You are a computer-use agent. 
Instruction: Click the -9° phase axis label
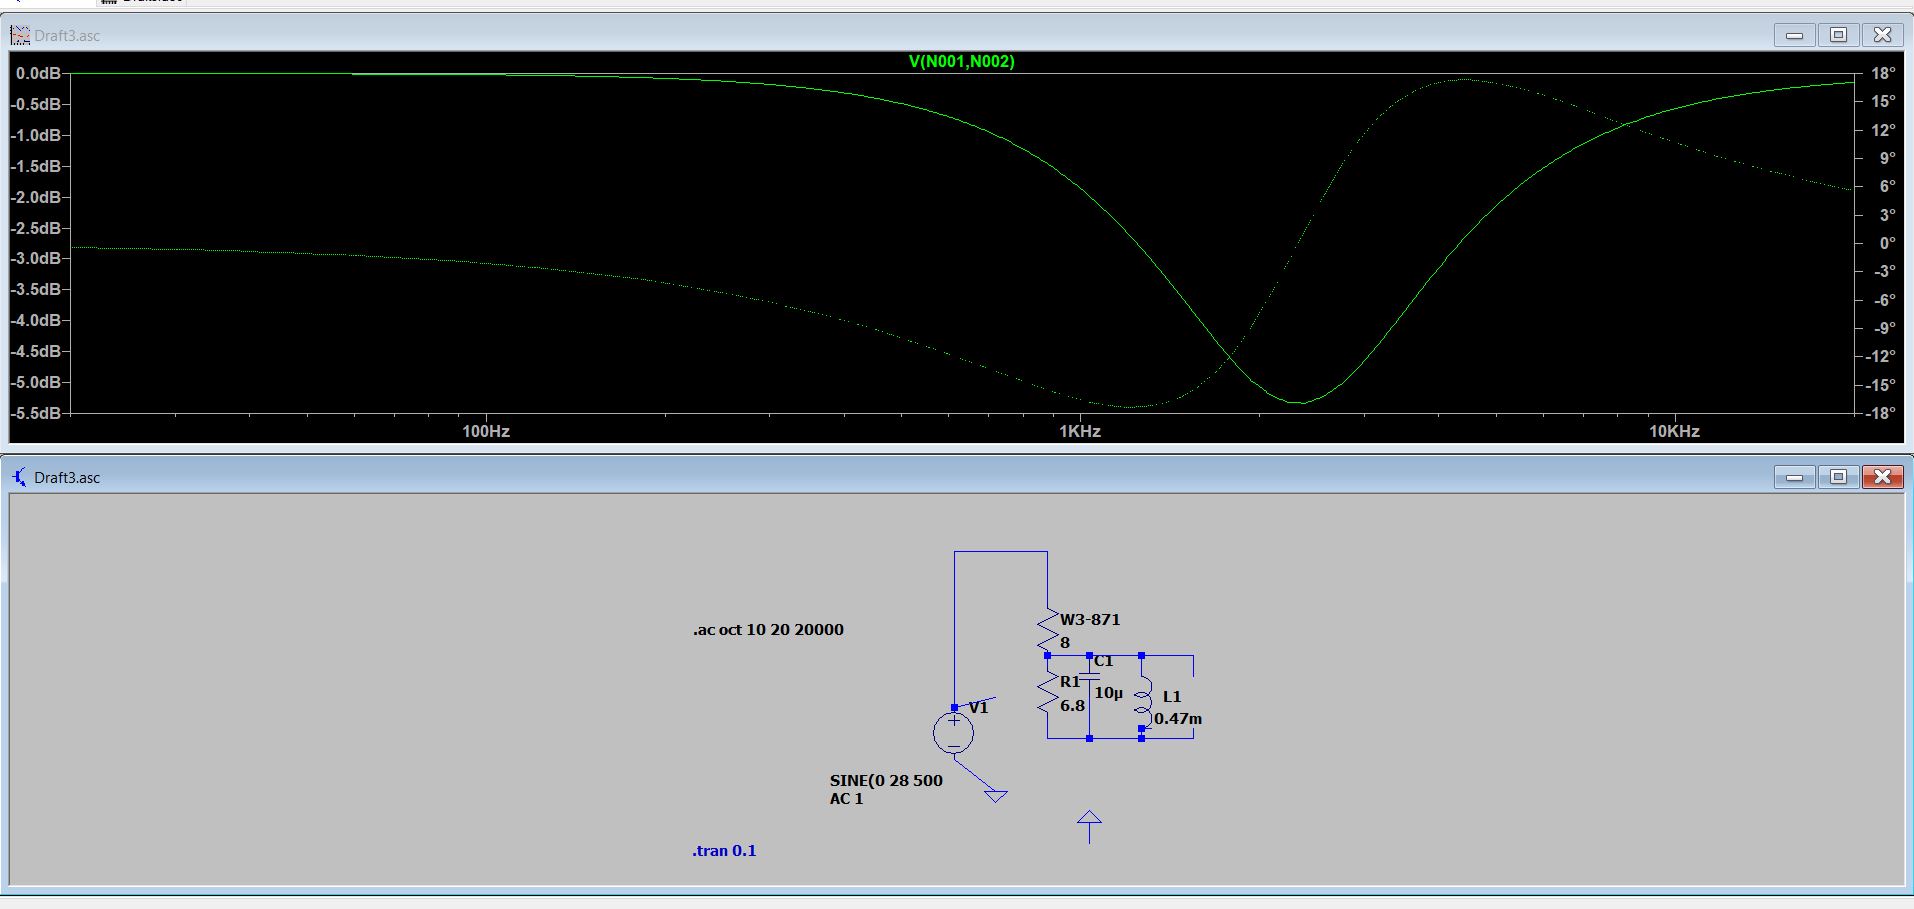1884,328
